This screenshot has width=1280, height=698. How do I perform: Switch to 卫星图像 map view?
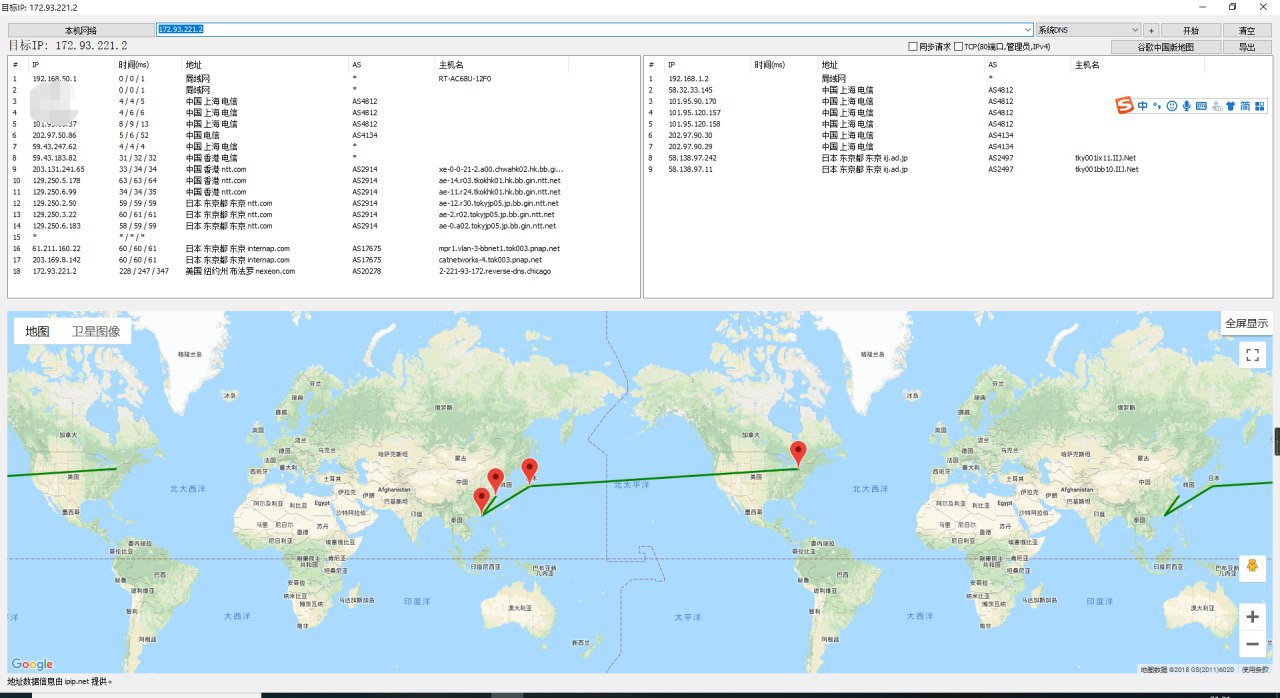[x=96, y=331]
